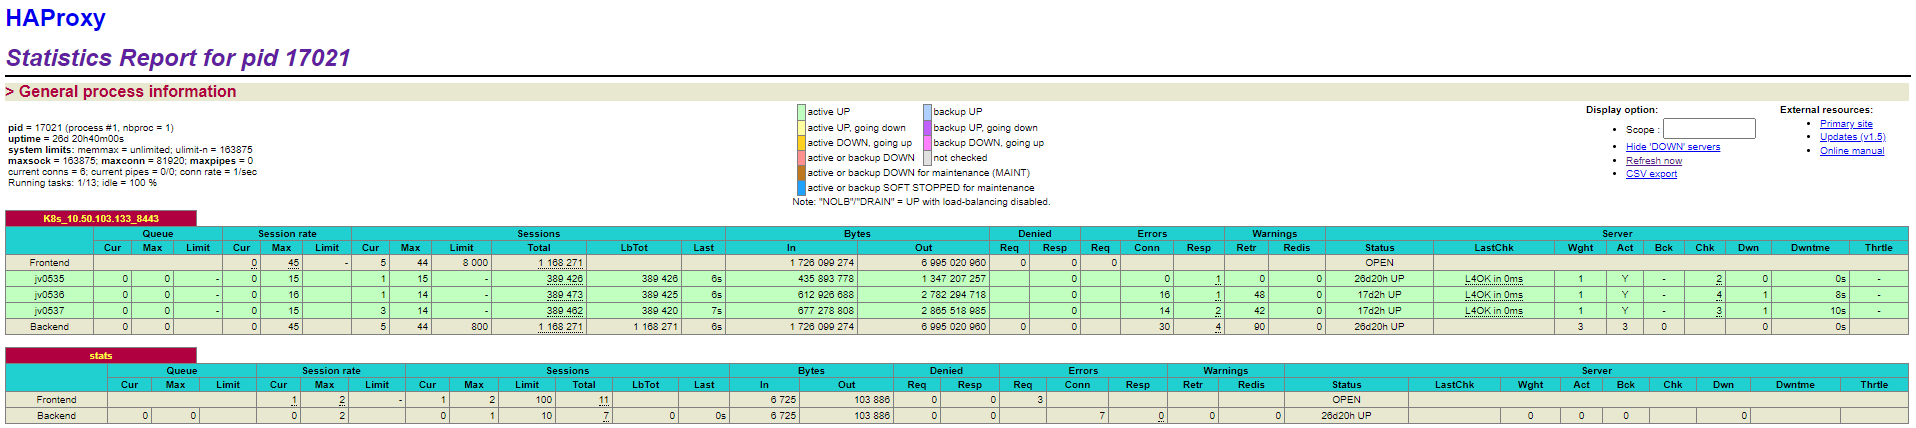1916x428 pixels.
Task: Open the Primary site link
Action: click(x=1846, y=124)
